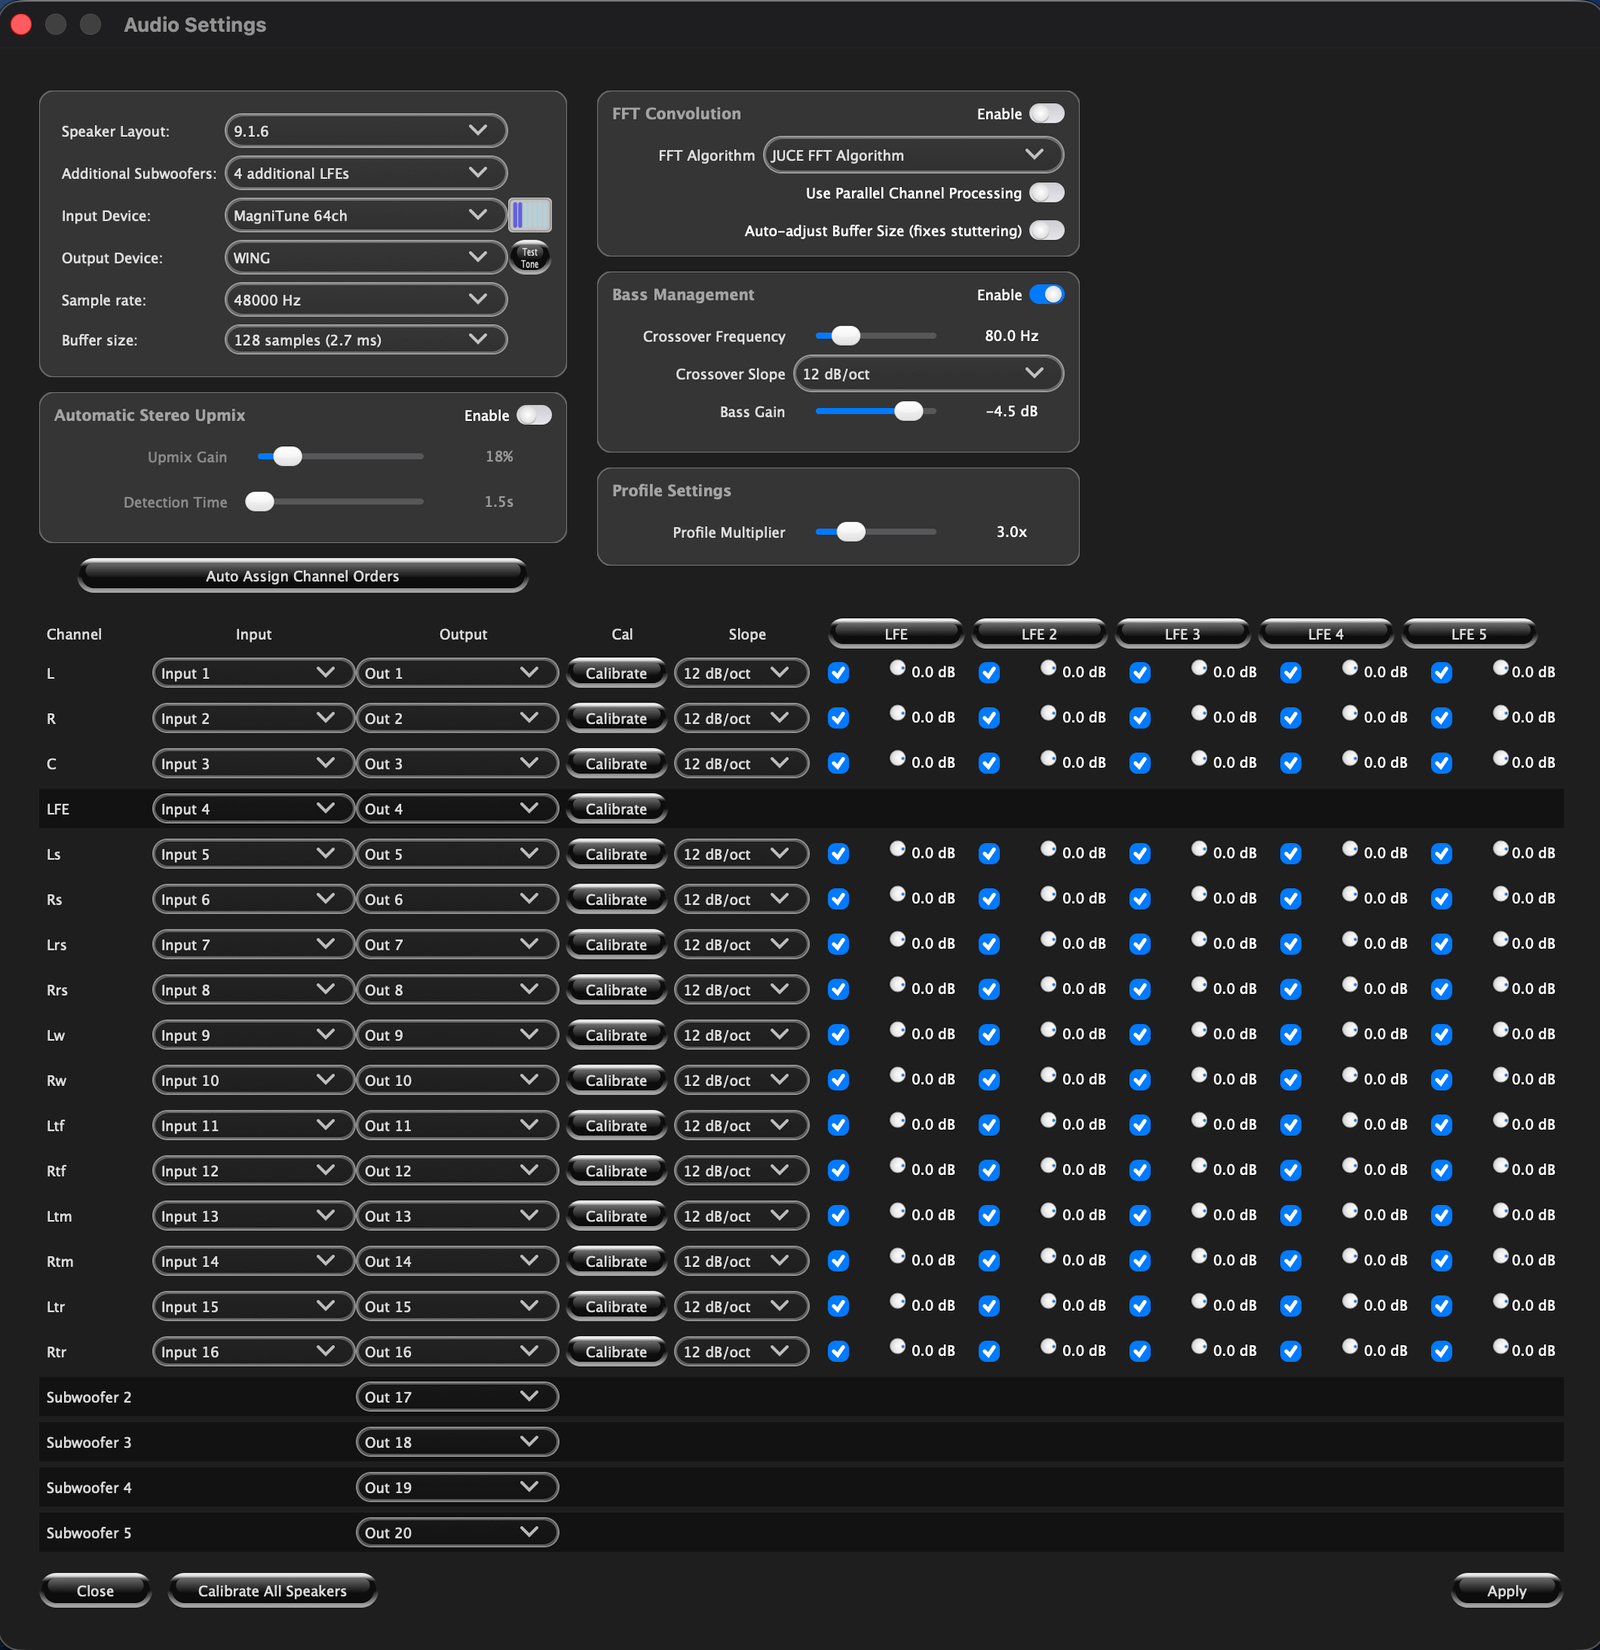
Task: Click the LFE 3 column header button
Action: tap(1182, 634)
